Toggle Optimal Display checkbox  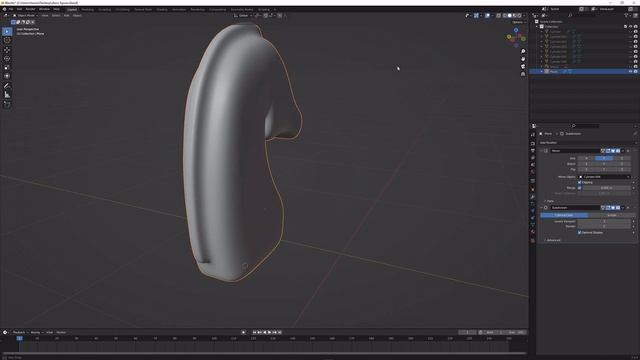pyautogui.click(x=580, y=232)
